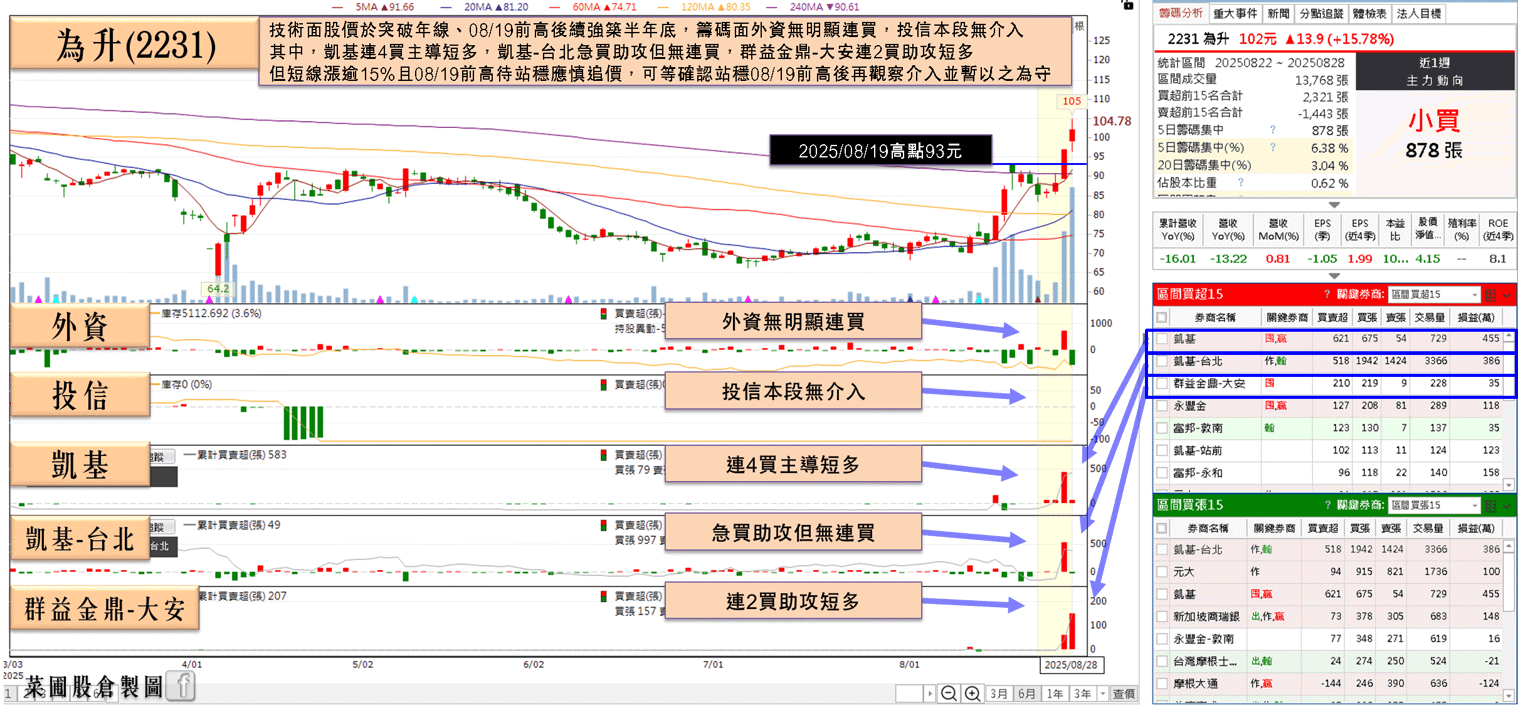Tick the checkbox for 凱基-站前 row
This screenshot has height=720, width=1518.
(x=1161, y=450)
